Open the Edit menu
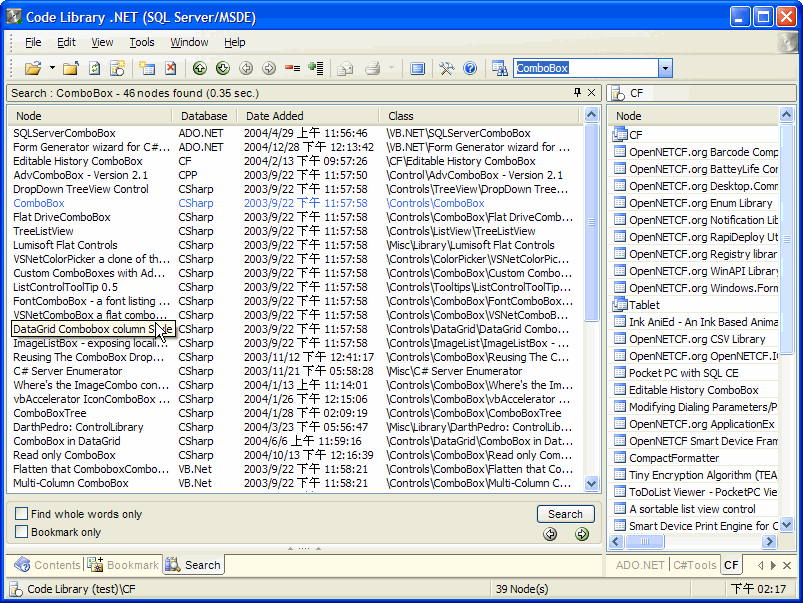 [x=66, y=42]
